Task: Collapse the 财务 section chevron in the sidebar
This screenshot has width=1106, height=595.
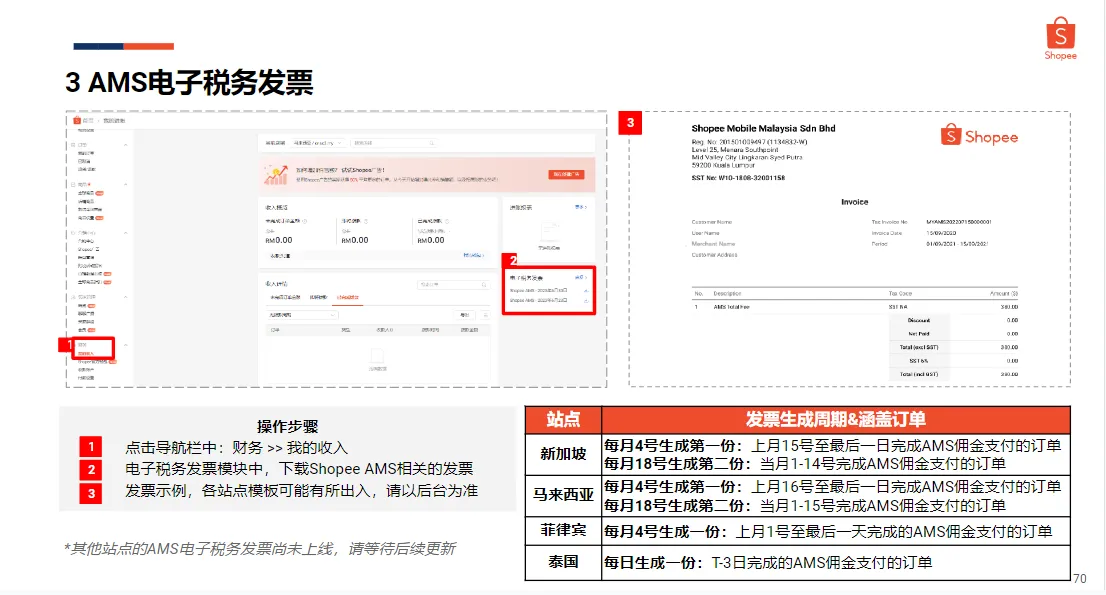Action: (125, 343)
